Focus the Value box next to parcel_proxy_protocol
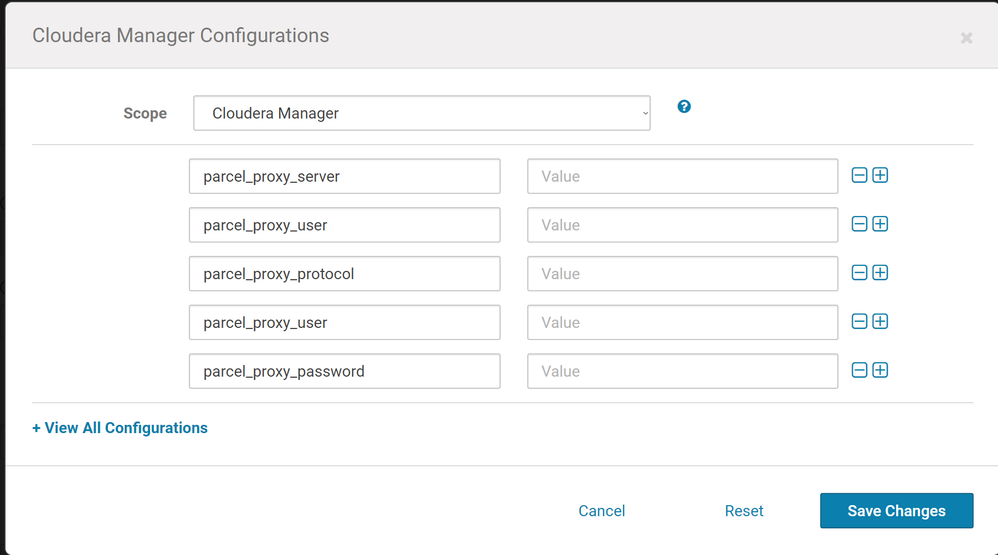Viewport: 998px width, 555px height. click(682, 274)
